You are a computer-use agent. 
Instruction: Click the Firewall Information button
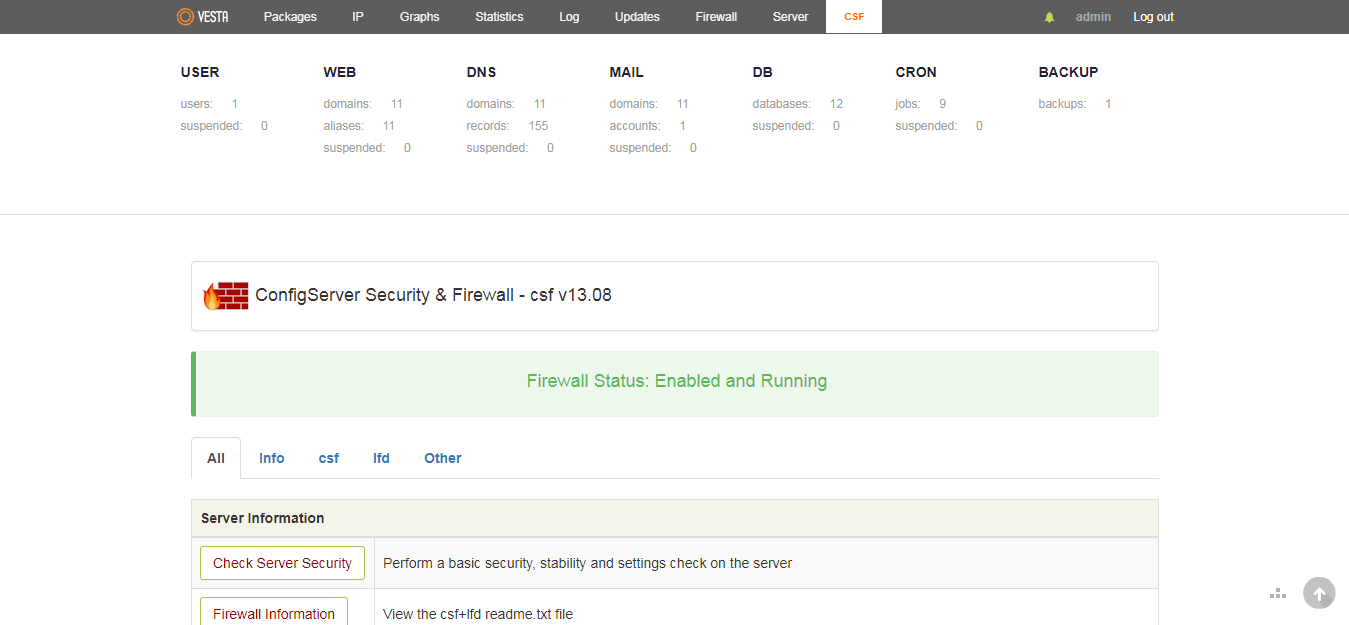(274, 612)
